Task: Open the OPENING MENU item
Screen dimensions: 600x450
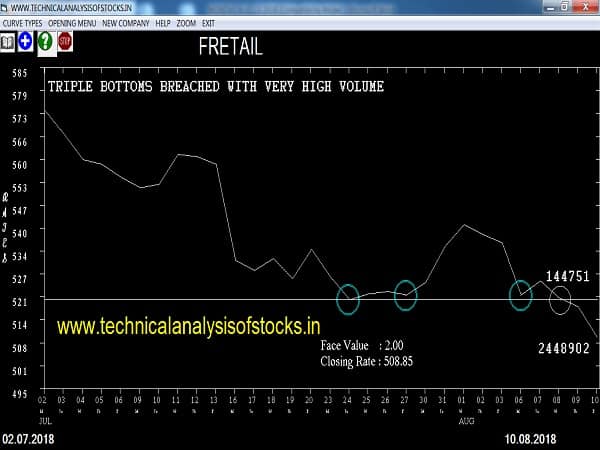Action: (73, 21)
